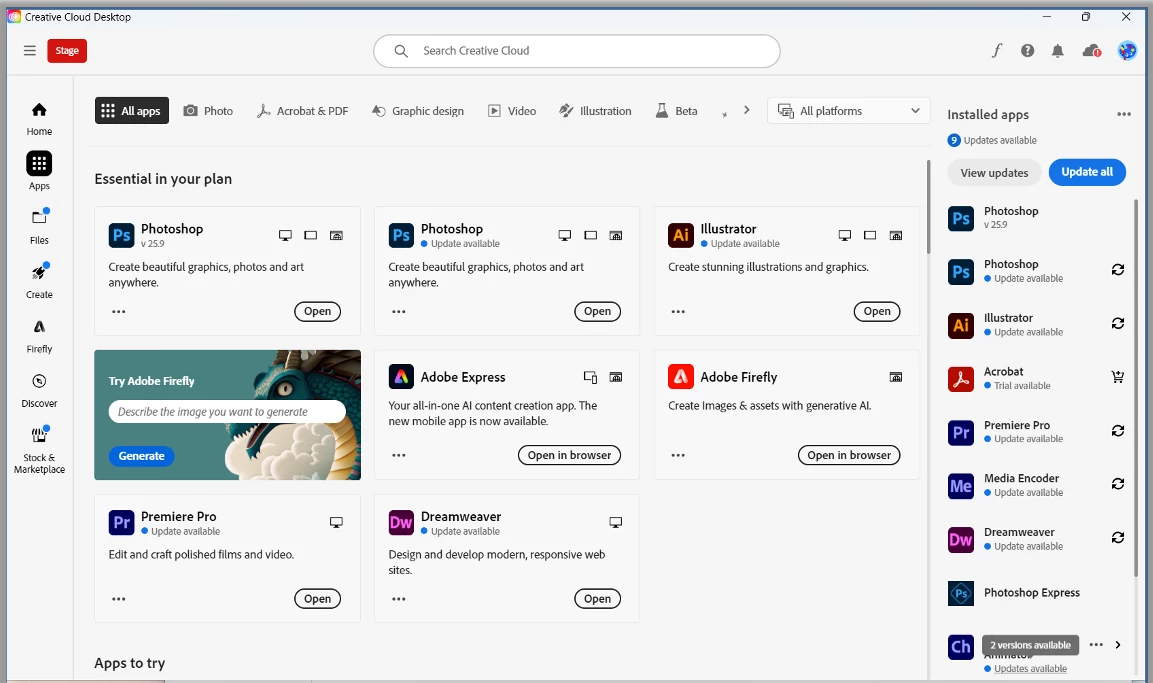Click the Premiere Pro card app icon
The height and width of the screenshot is (683, 1153).
tap(121, 523)
